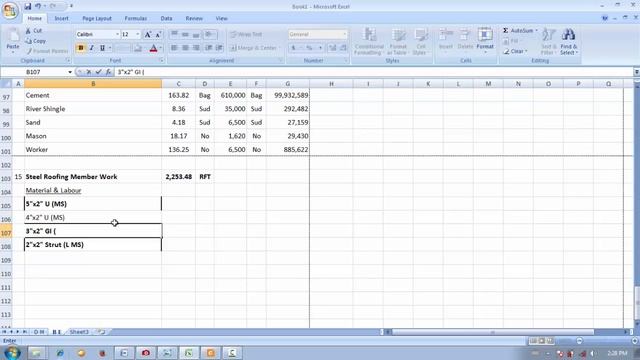Undo last action in Quick Access toolbar
The image size is (640, 360).
(x=38, y=6)
